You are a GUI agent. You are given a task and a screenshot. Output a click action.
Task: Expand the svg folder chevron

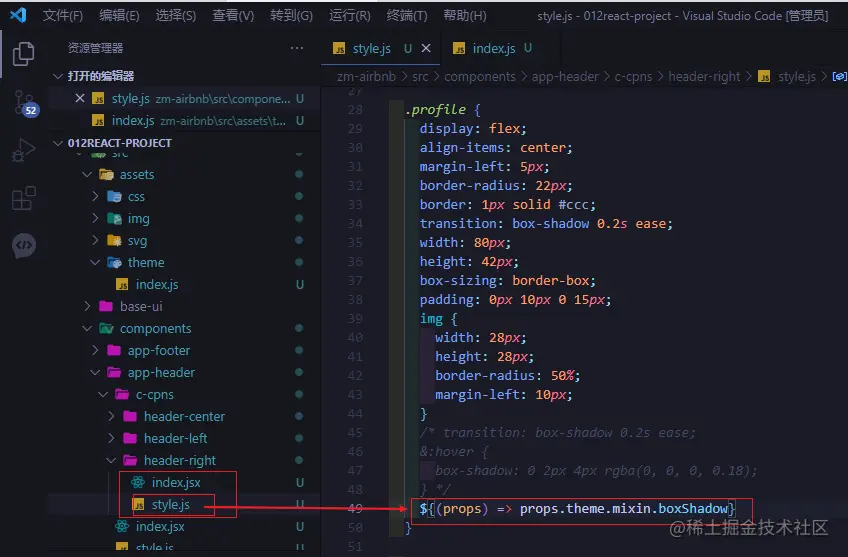coord(95,240)
